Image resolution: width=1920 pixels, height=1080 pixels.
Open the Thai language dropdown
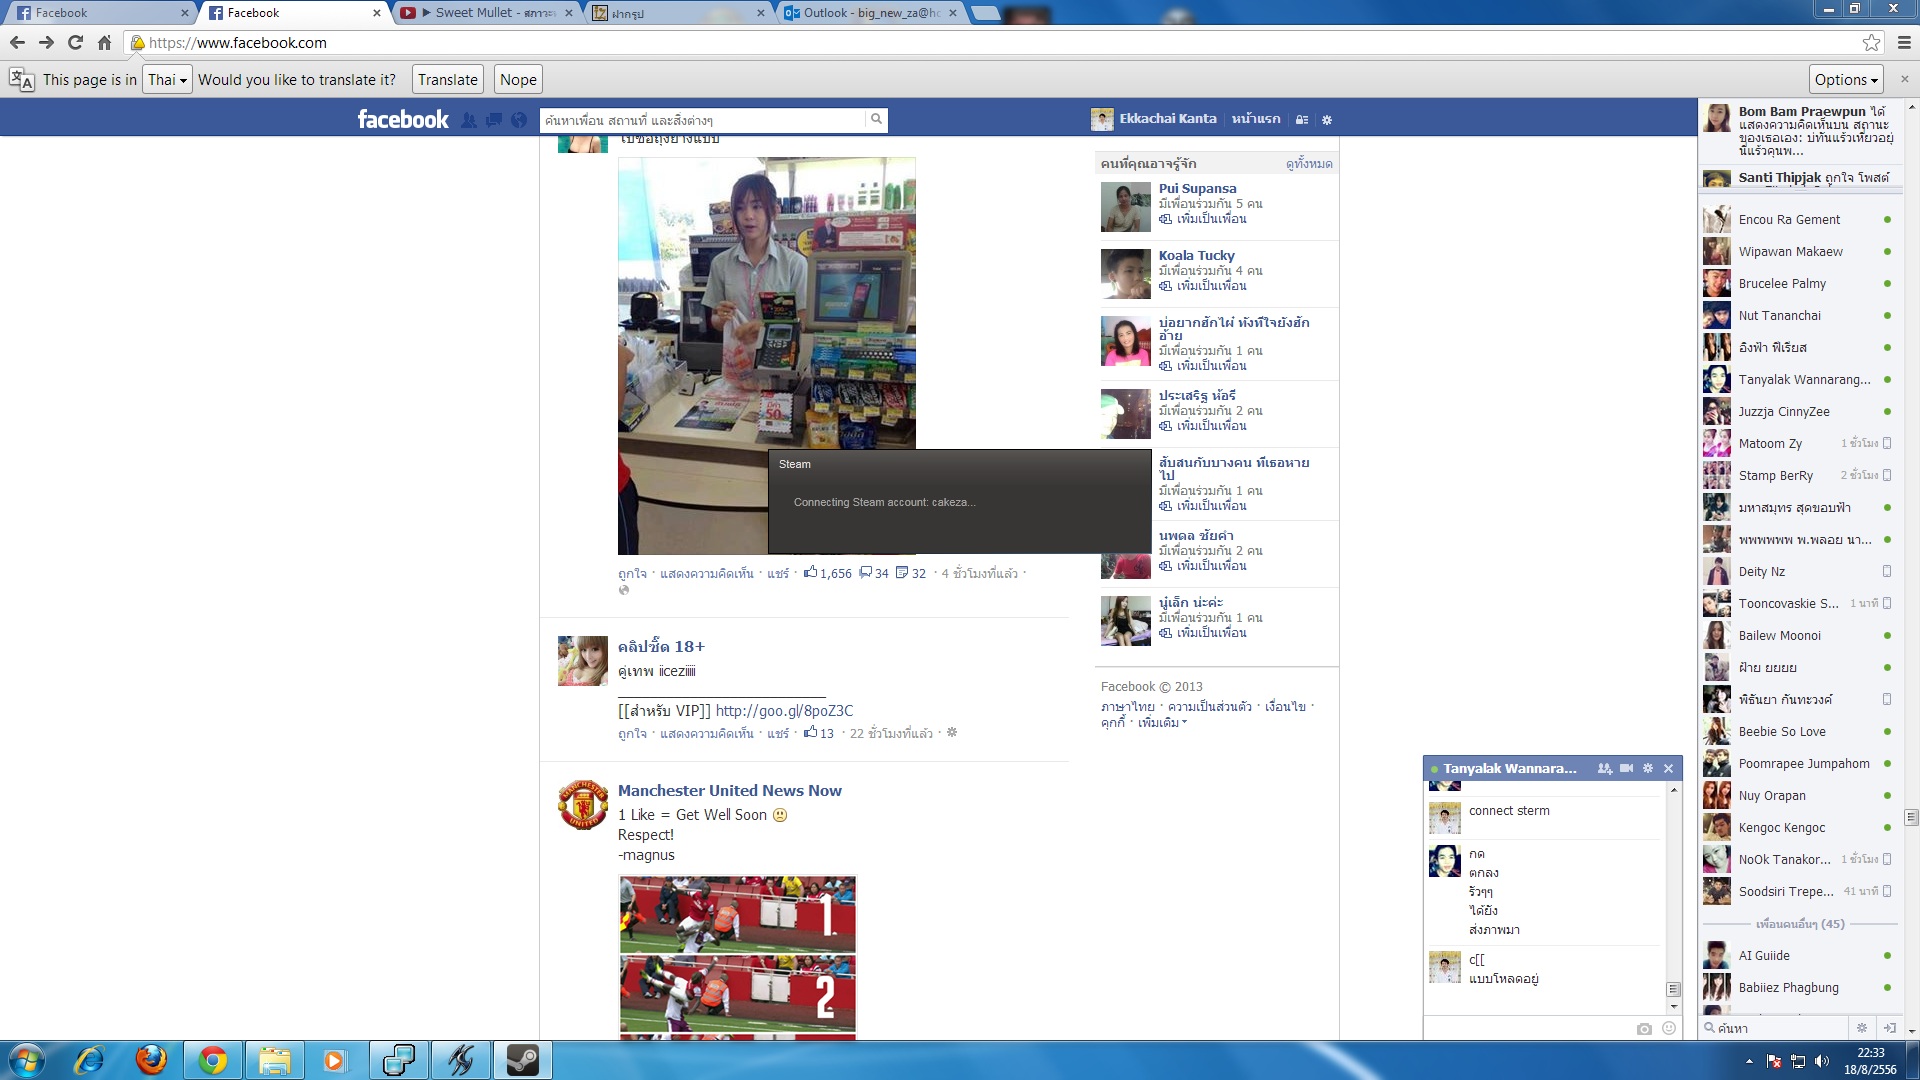pyautogui.click(x=167, y=80)
